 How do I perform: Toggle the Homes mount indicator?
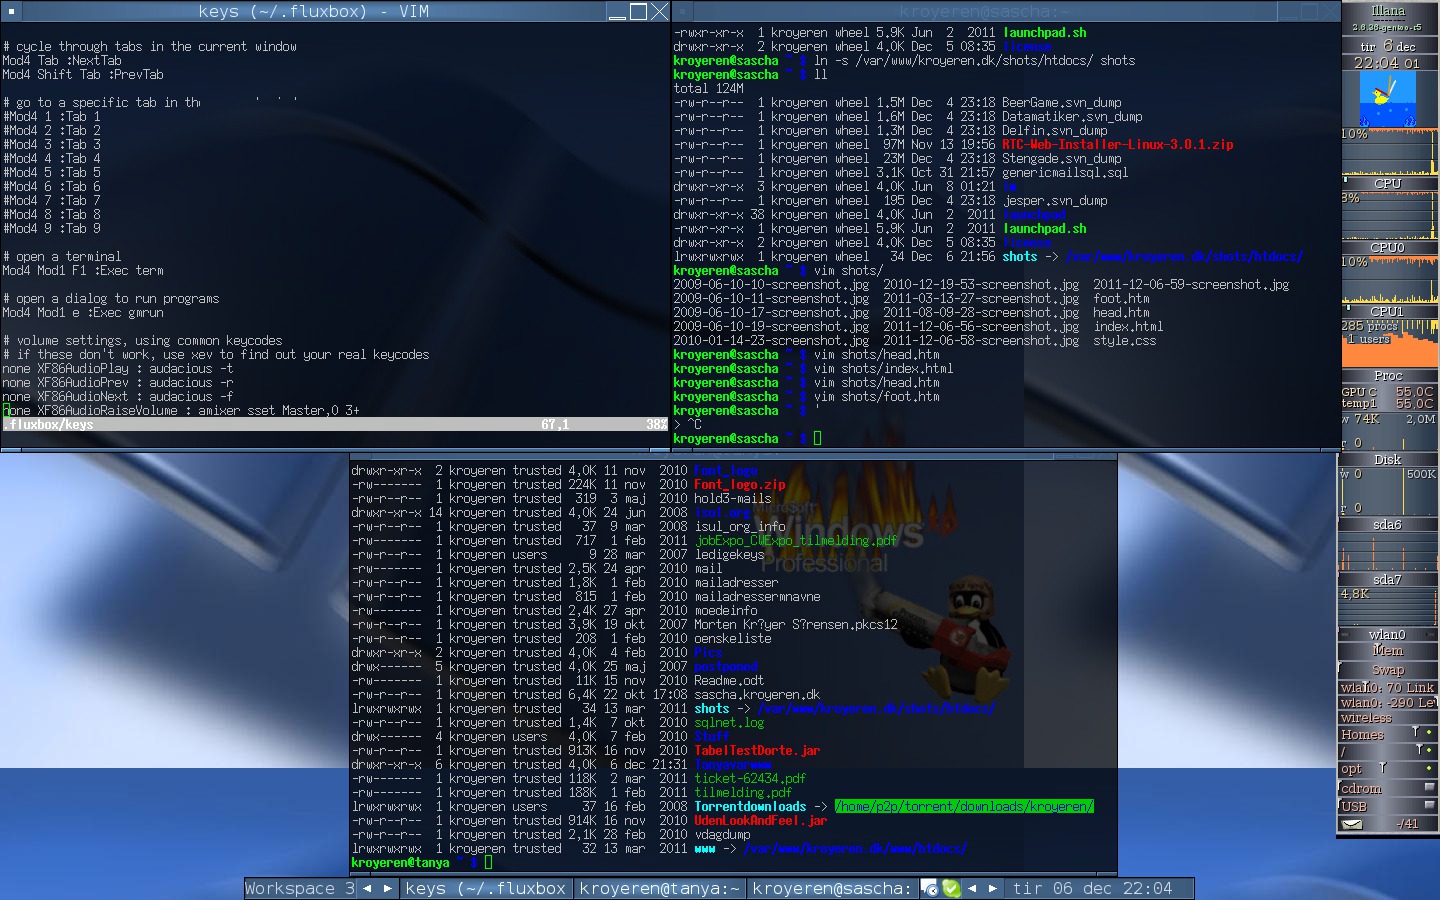tap(1429, 734)
